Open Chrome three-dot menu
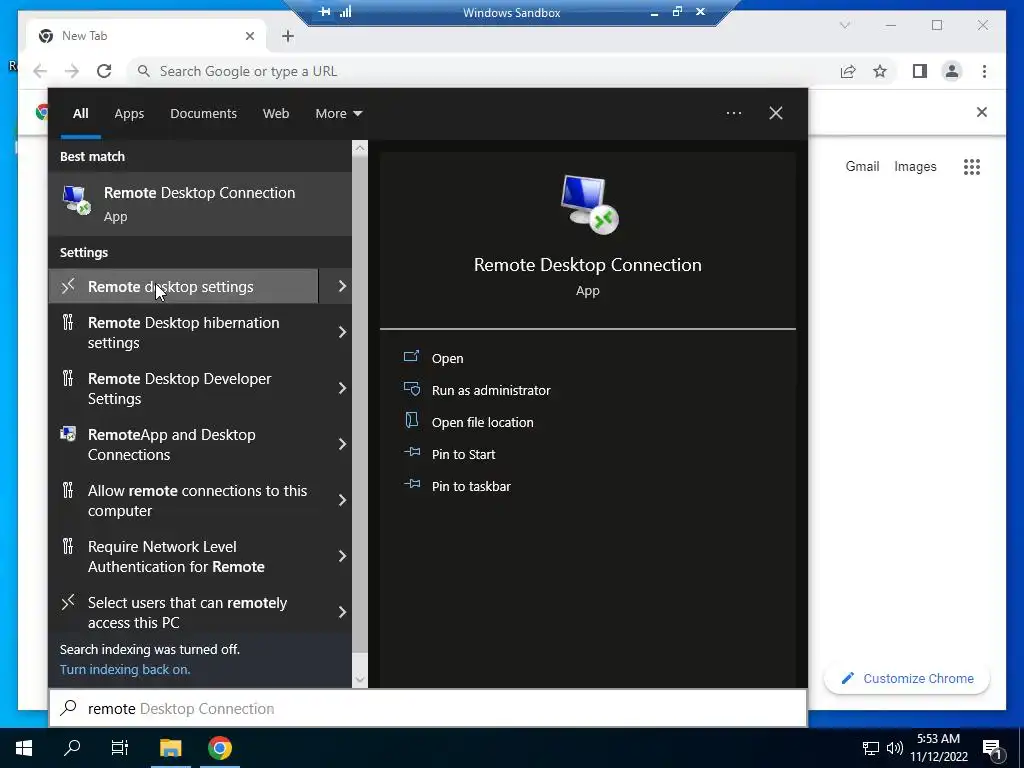The height and width of the screenshot is (768, 1024). 984,71
